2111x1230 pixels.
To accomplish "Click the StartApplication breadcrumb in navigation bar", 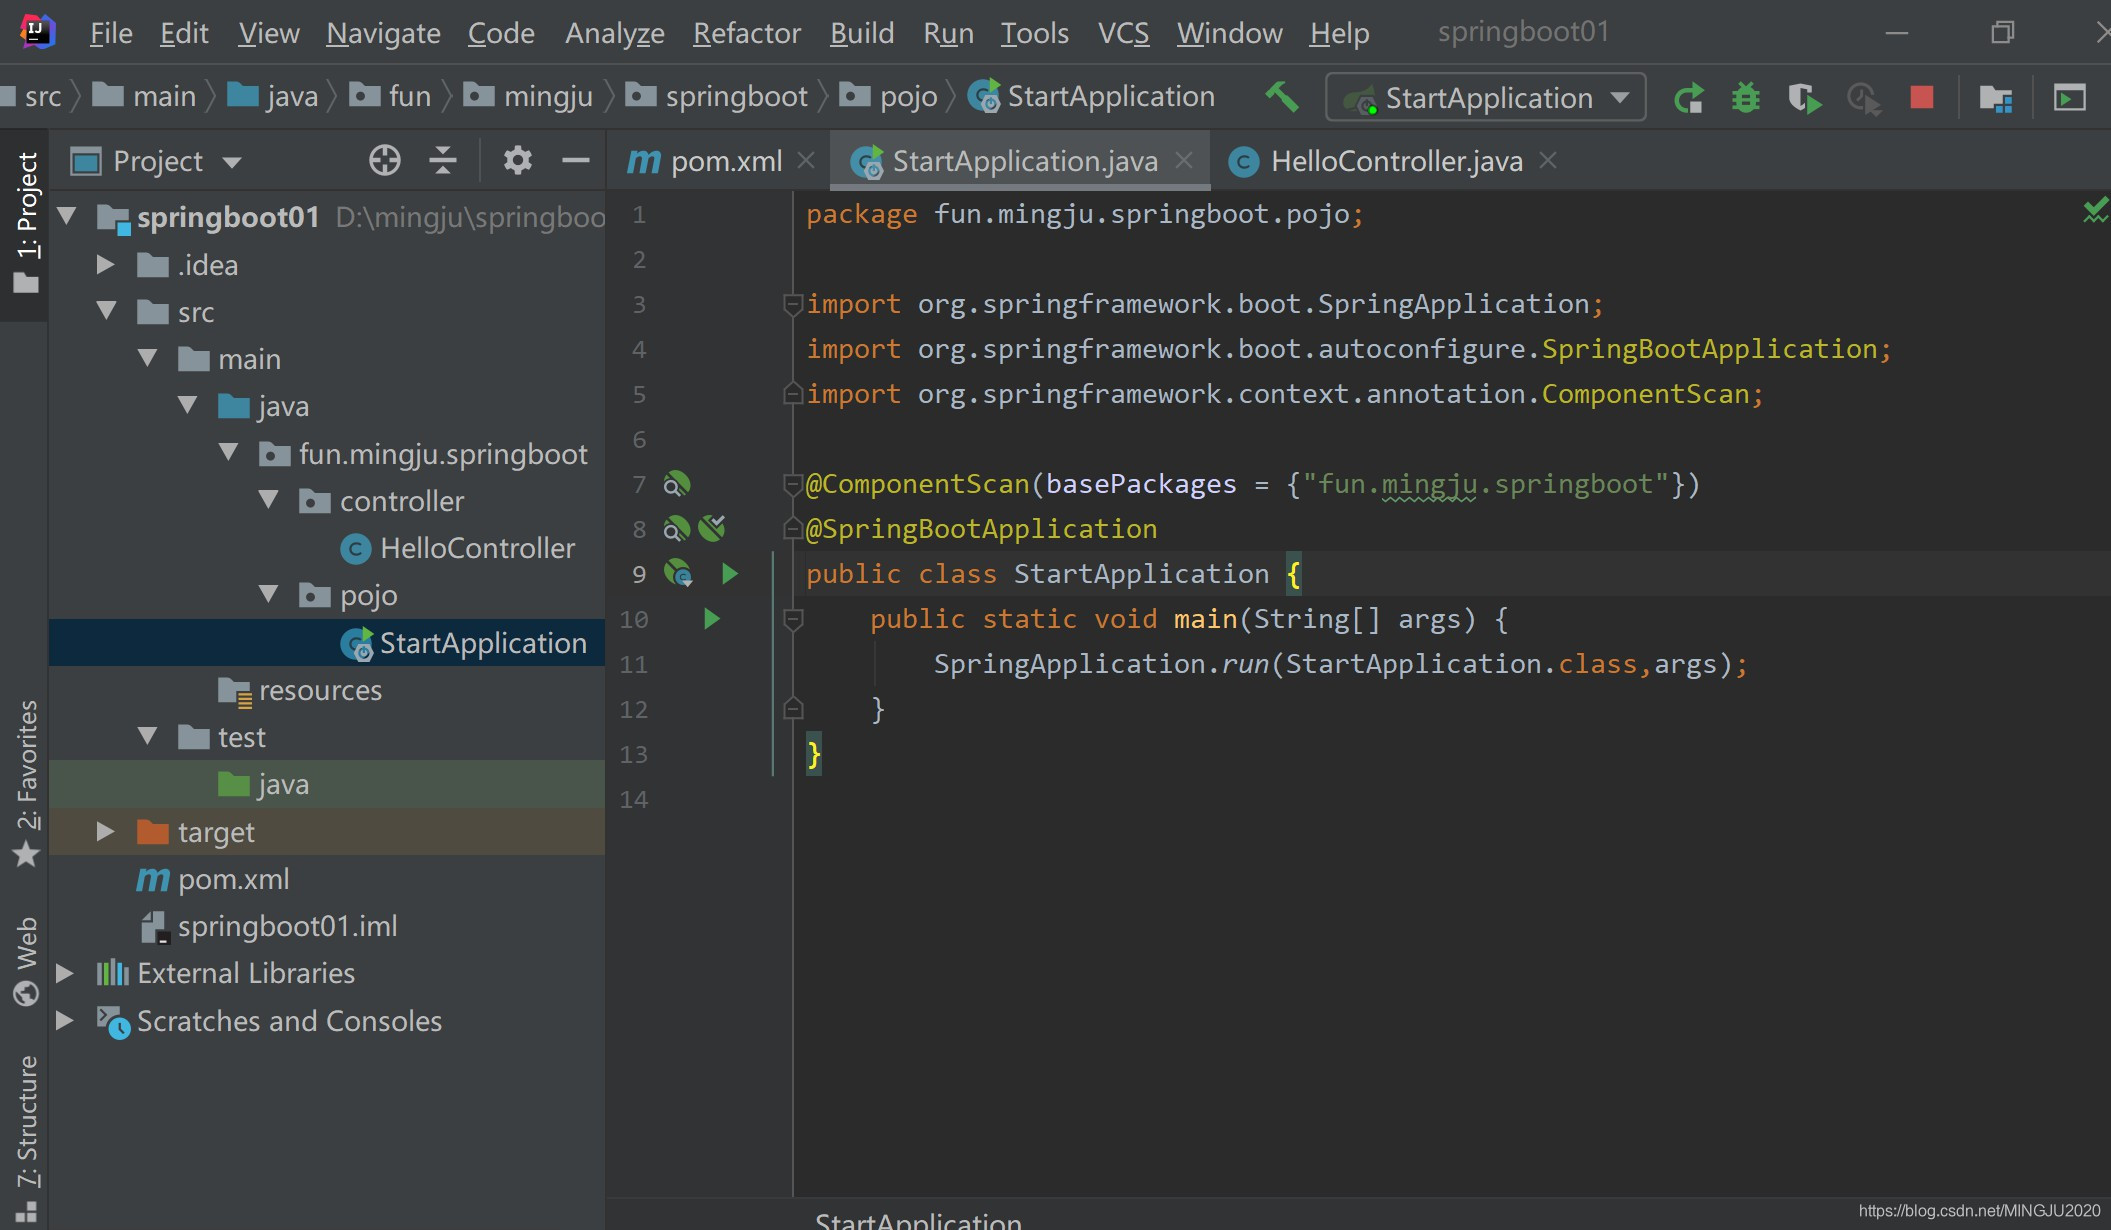I will [1092, 96].
